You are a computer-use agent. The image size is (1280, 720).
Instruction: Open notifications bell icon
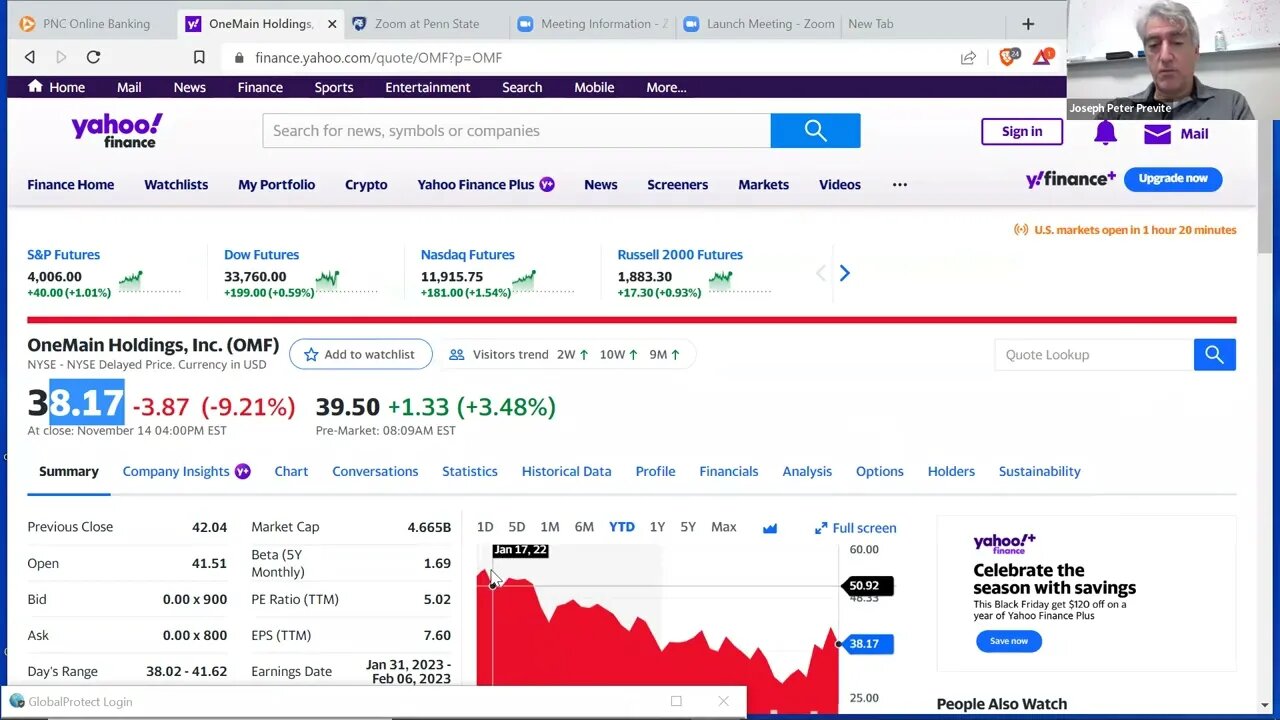coord(1105,132)
